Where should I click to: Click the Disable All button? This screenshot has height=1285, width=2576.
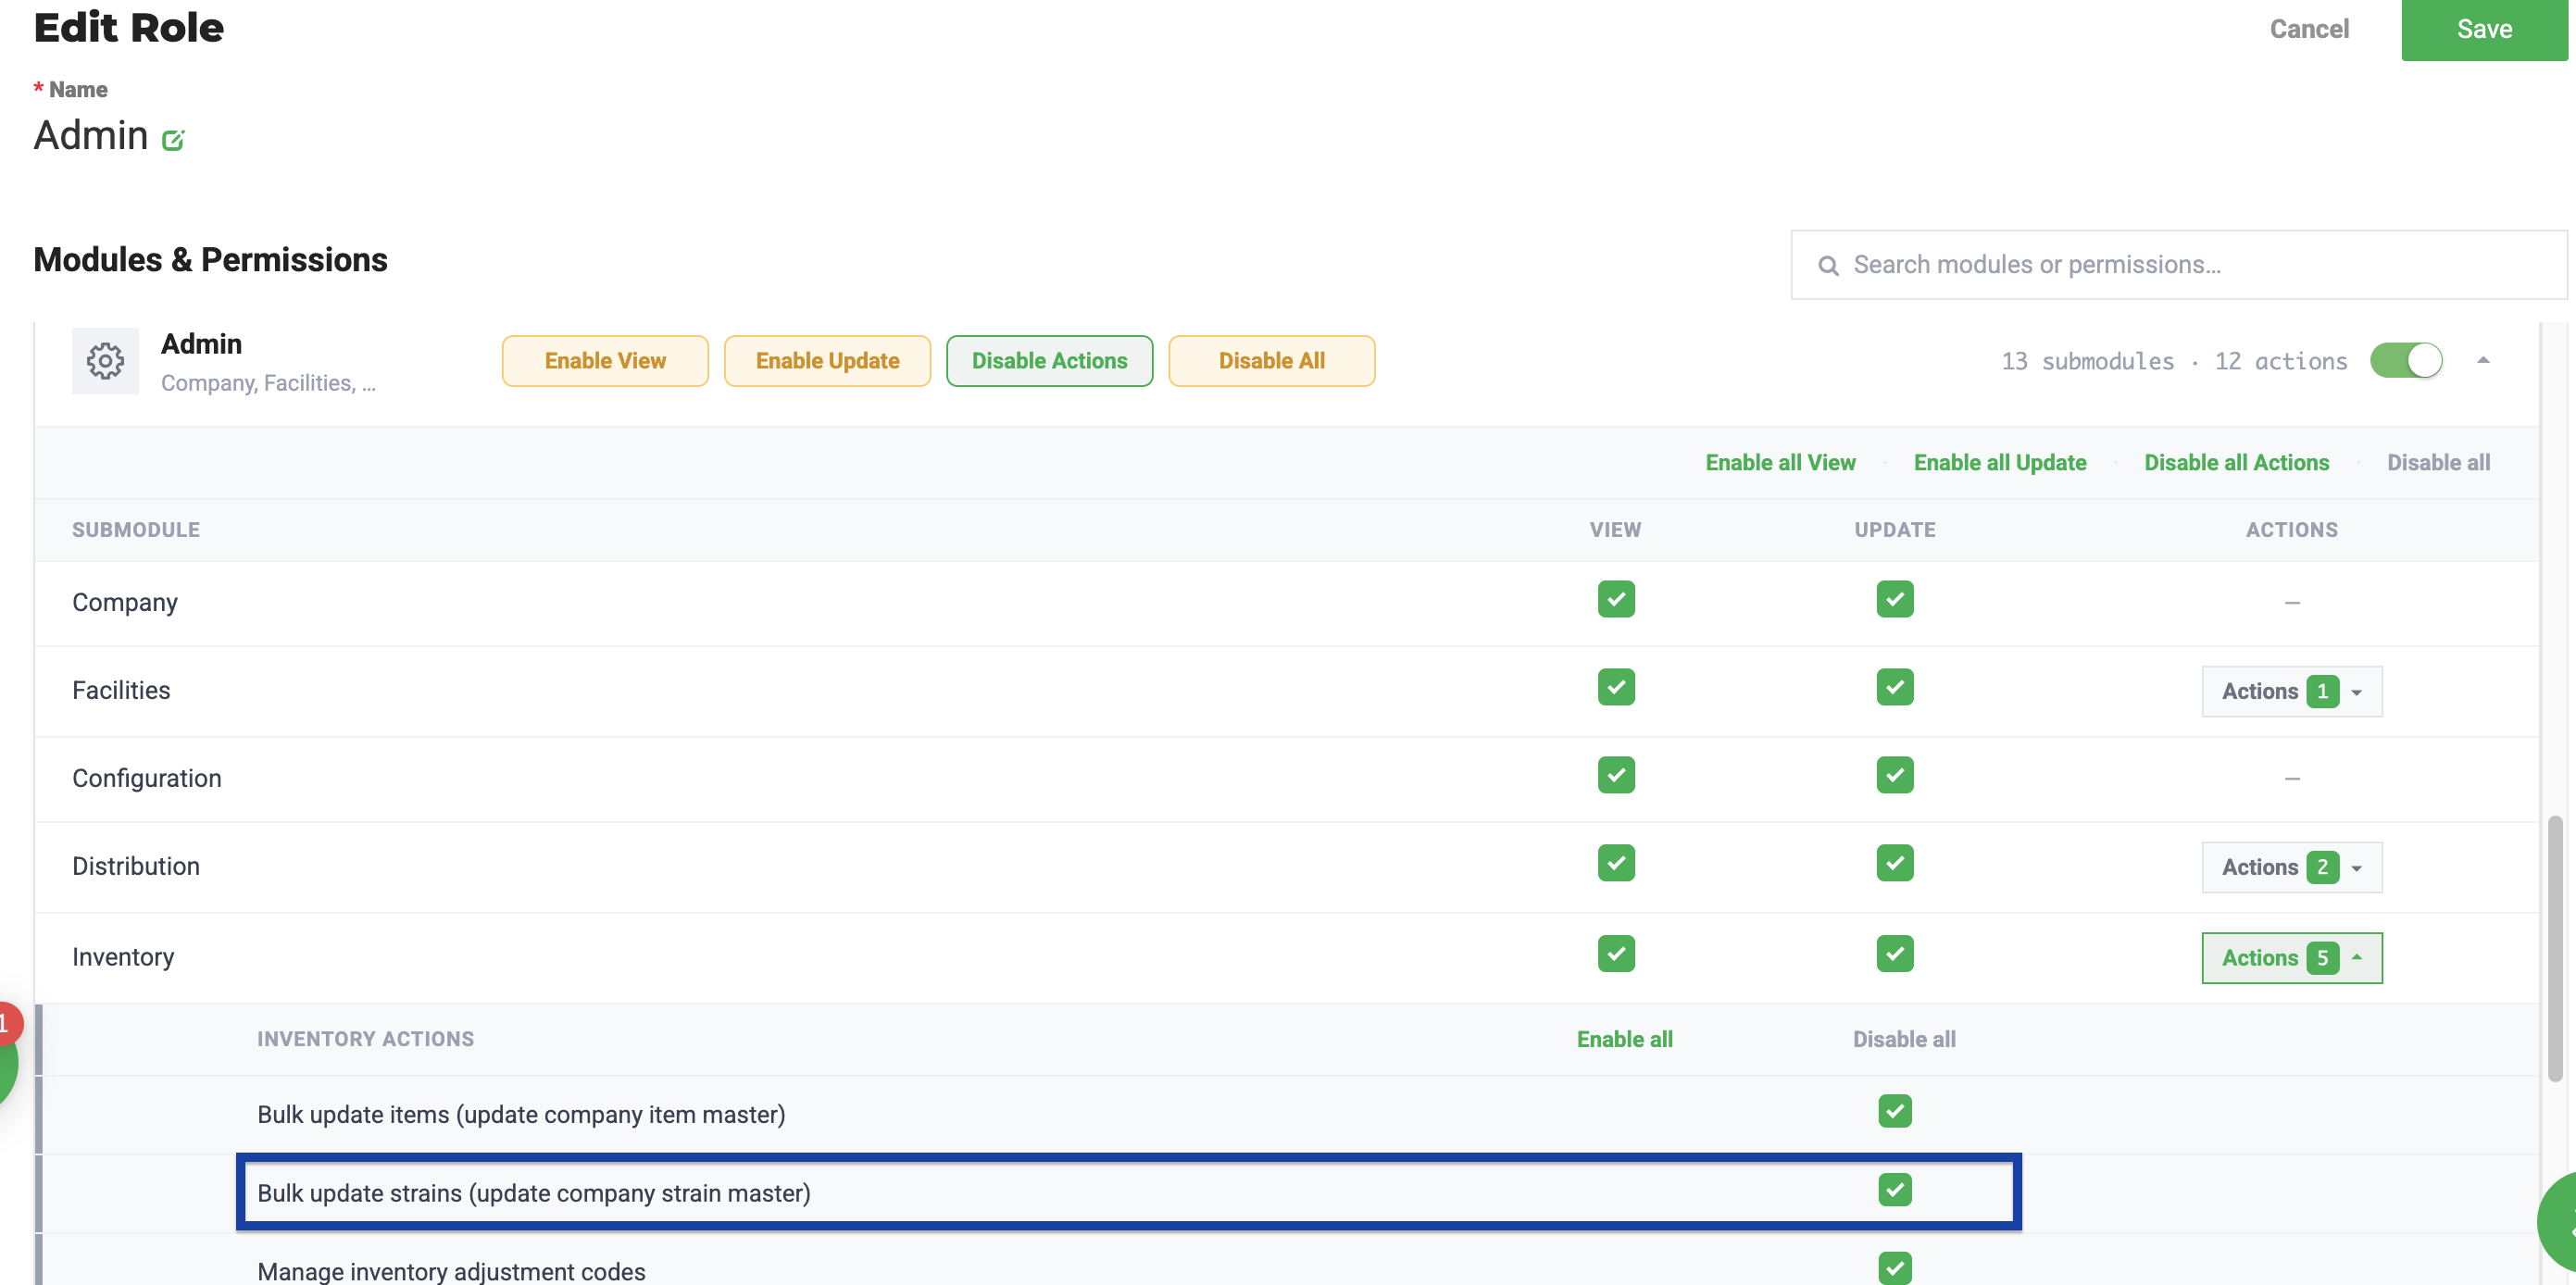(x=1271, y=361)
